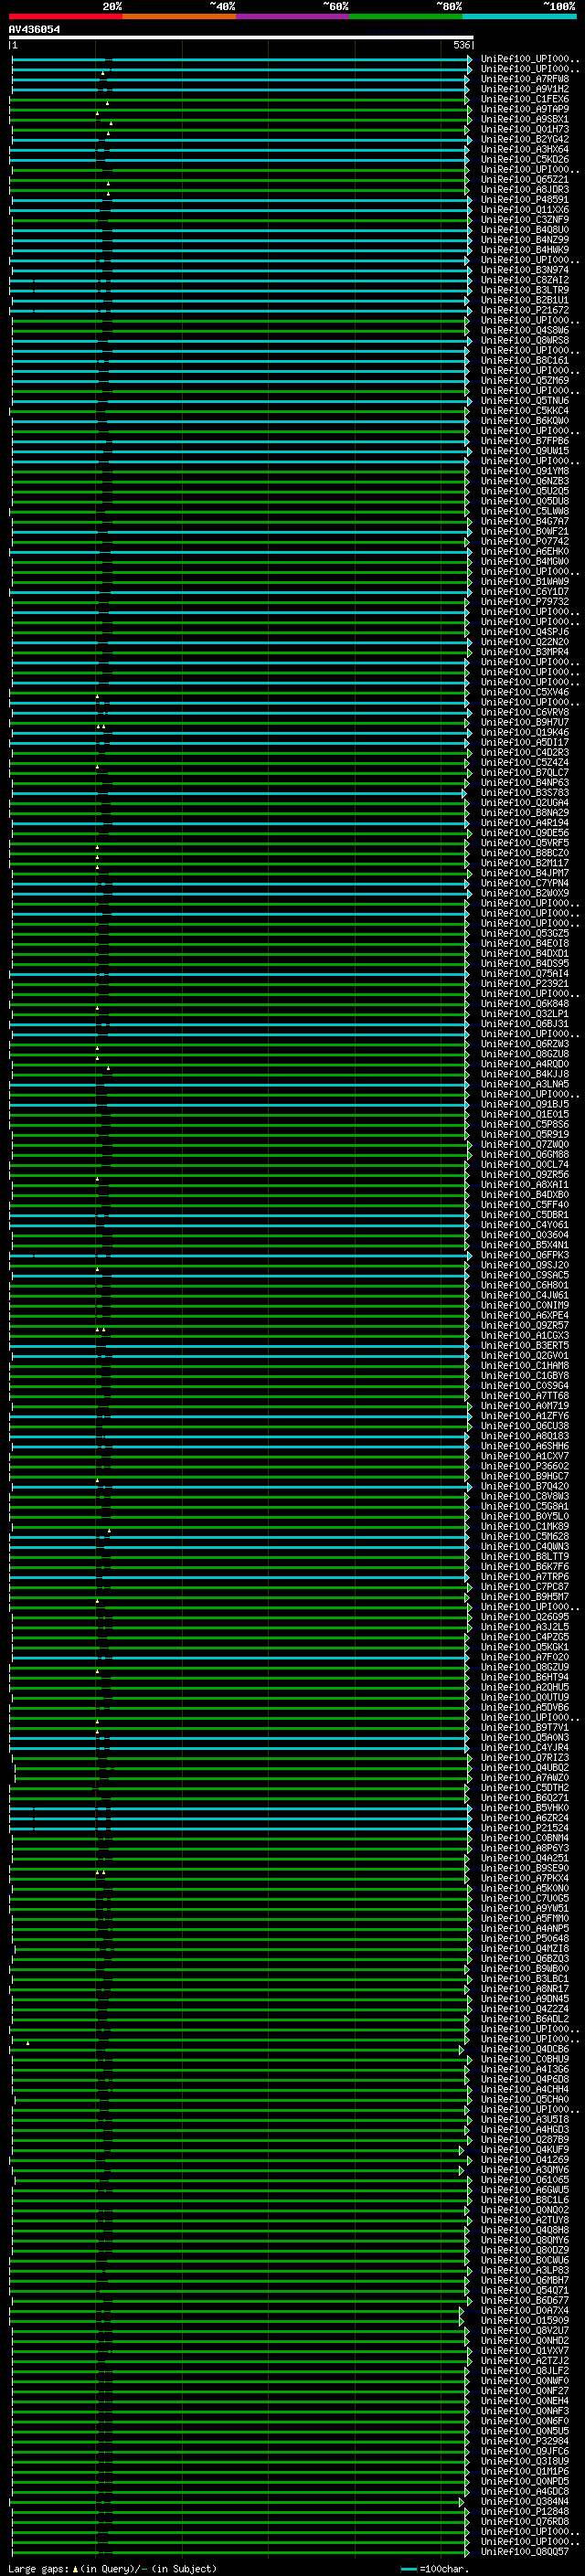Open the UniRef100_P32984 hit label

point(525,2440)
